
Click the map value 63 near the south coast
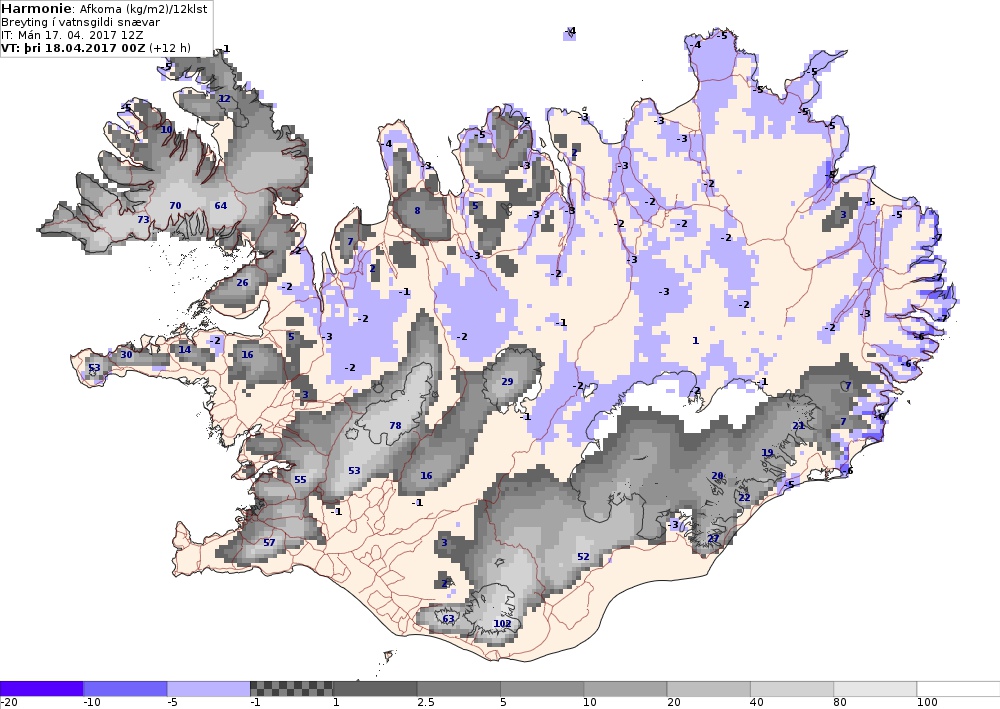[x=448, y=618]
